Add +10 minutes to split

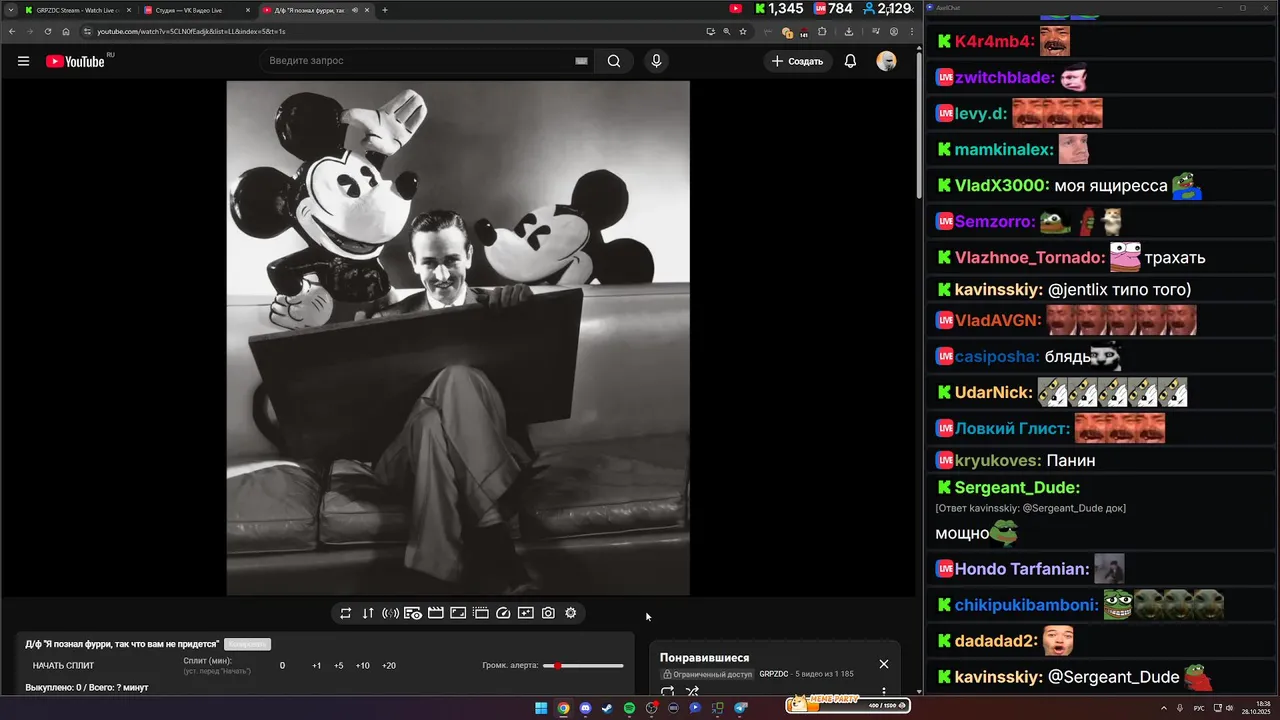coord(363,665)
